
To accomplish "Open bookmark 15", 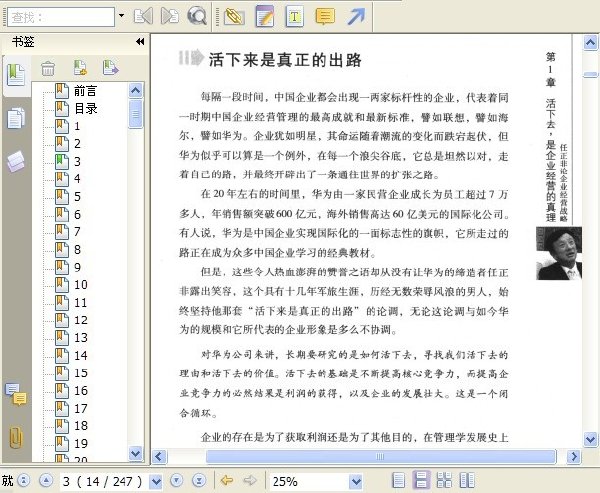I will [x=72, y=373].
